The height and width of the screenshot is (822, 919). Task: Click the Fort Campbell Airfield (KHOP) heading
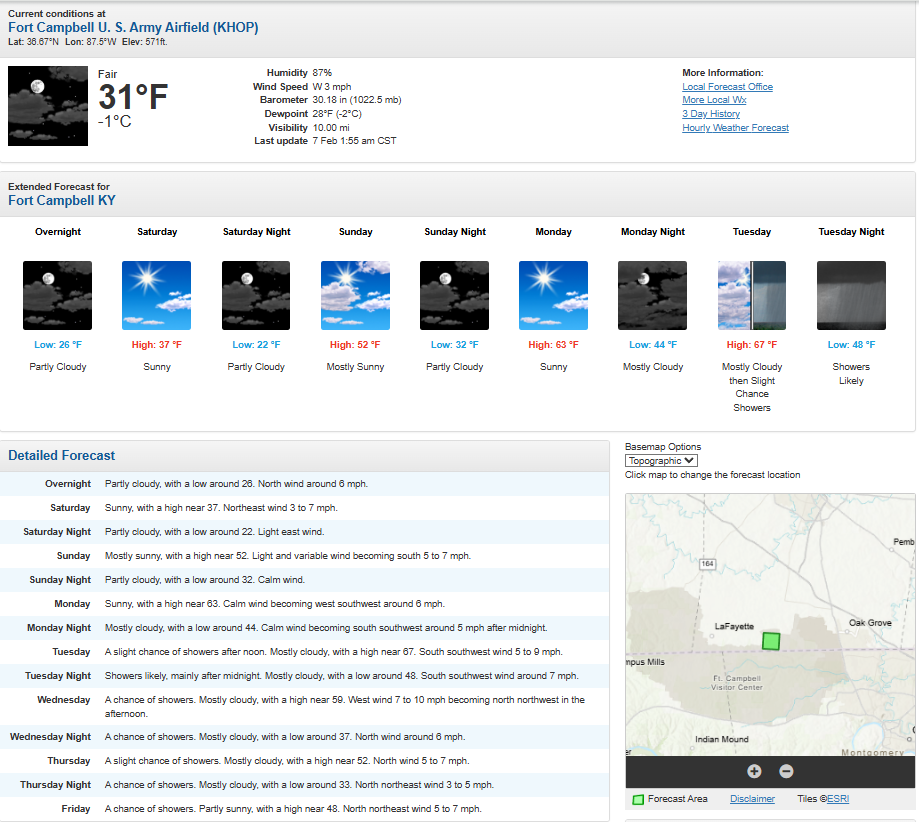coord(133,28)
